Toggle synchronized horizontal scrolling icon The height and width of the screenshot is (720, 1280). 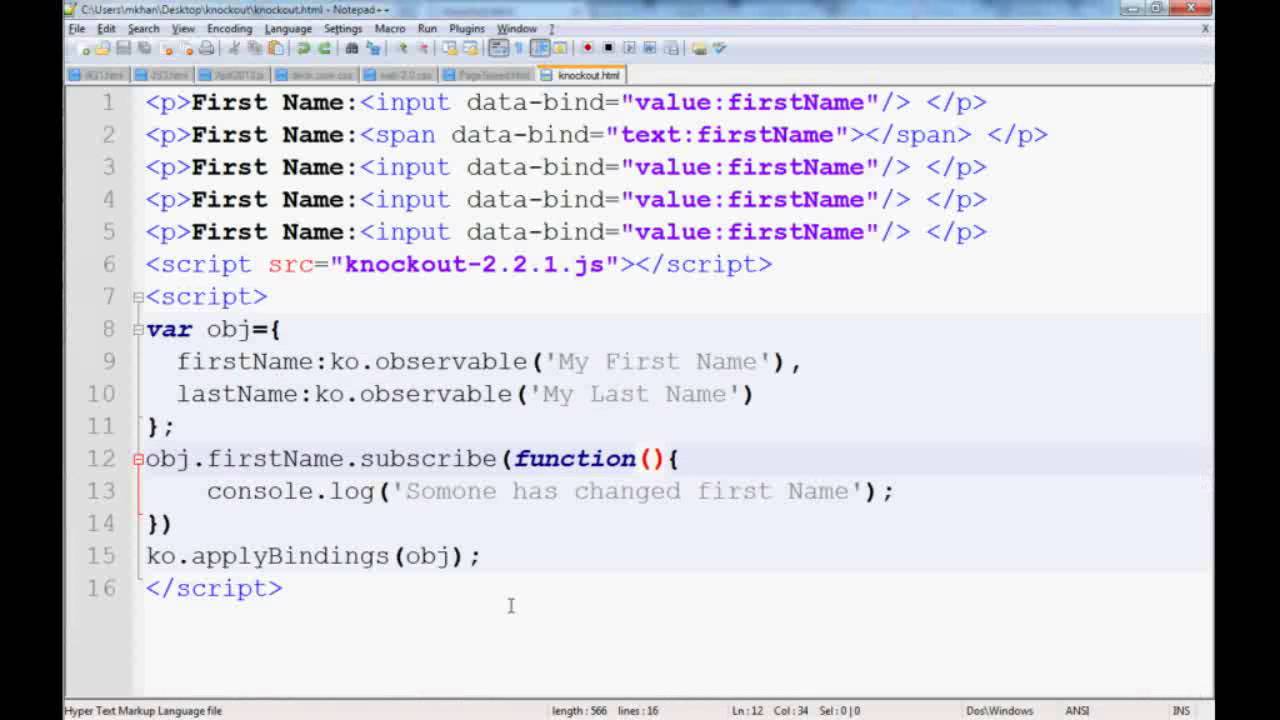point(470,48)
